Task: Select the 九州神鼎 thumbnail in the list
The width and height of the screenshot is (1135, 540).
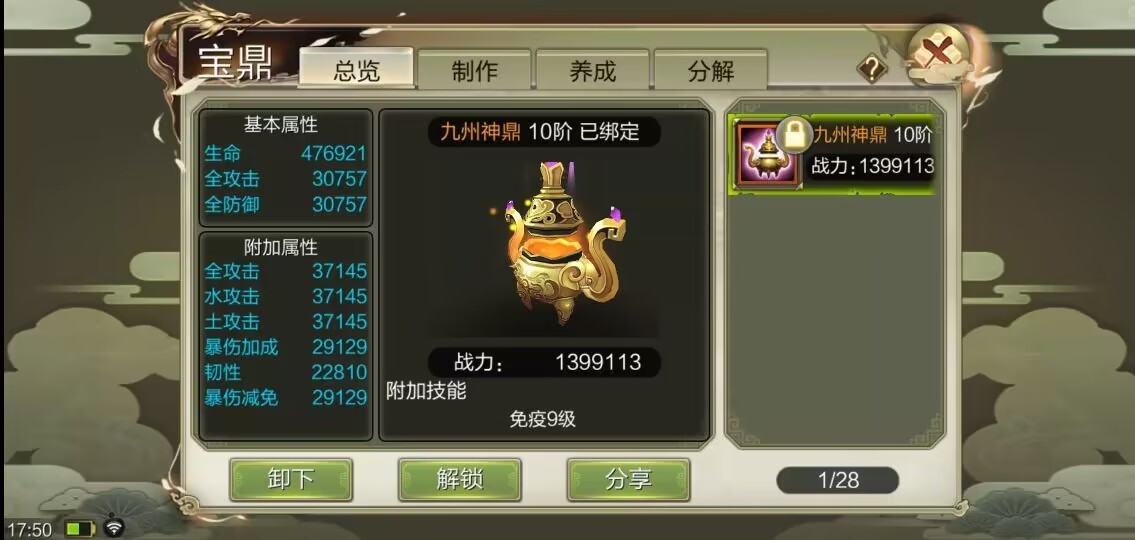Action: (x=766, y=155)
